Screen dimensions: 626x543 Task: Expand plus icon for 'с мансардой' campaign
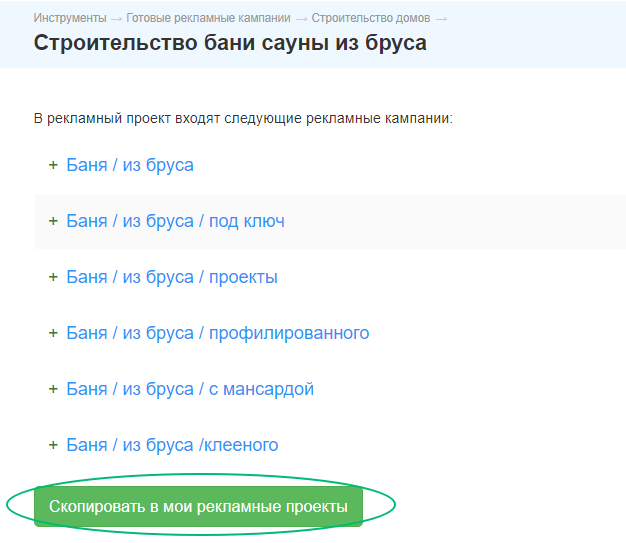[53, 388]
